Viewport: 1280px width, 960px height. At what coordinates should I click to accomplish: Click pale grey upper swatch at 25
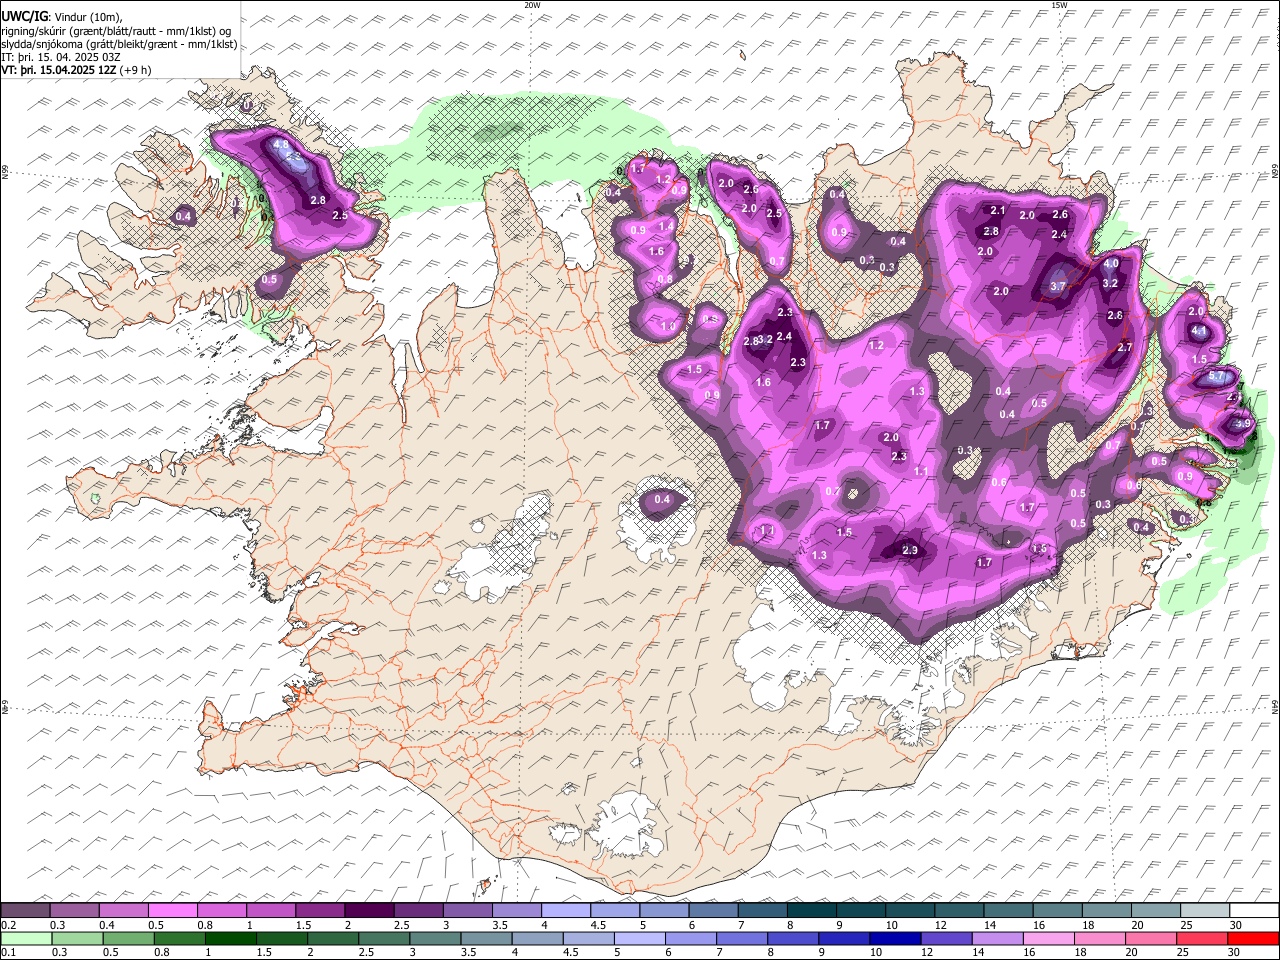click(x=1206, y=911)
